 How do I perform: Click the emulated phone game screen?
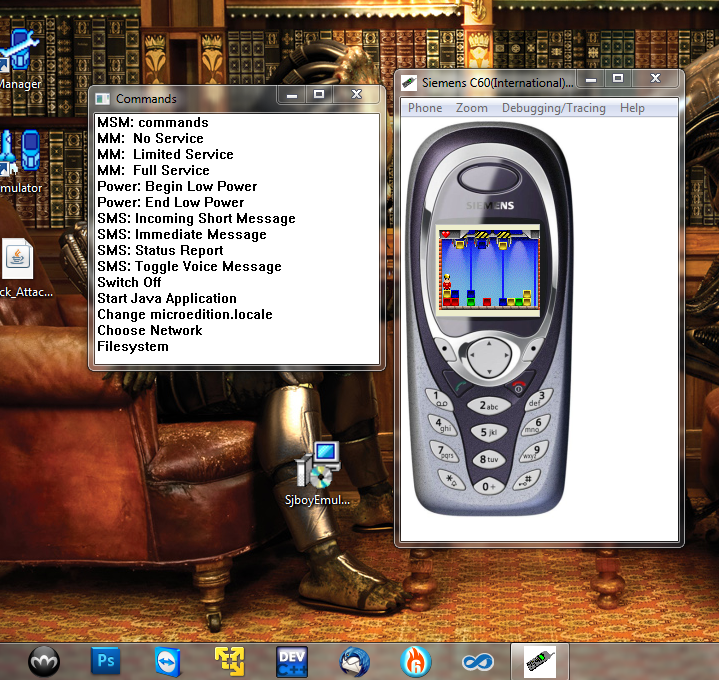coord(488,271)
